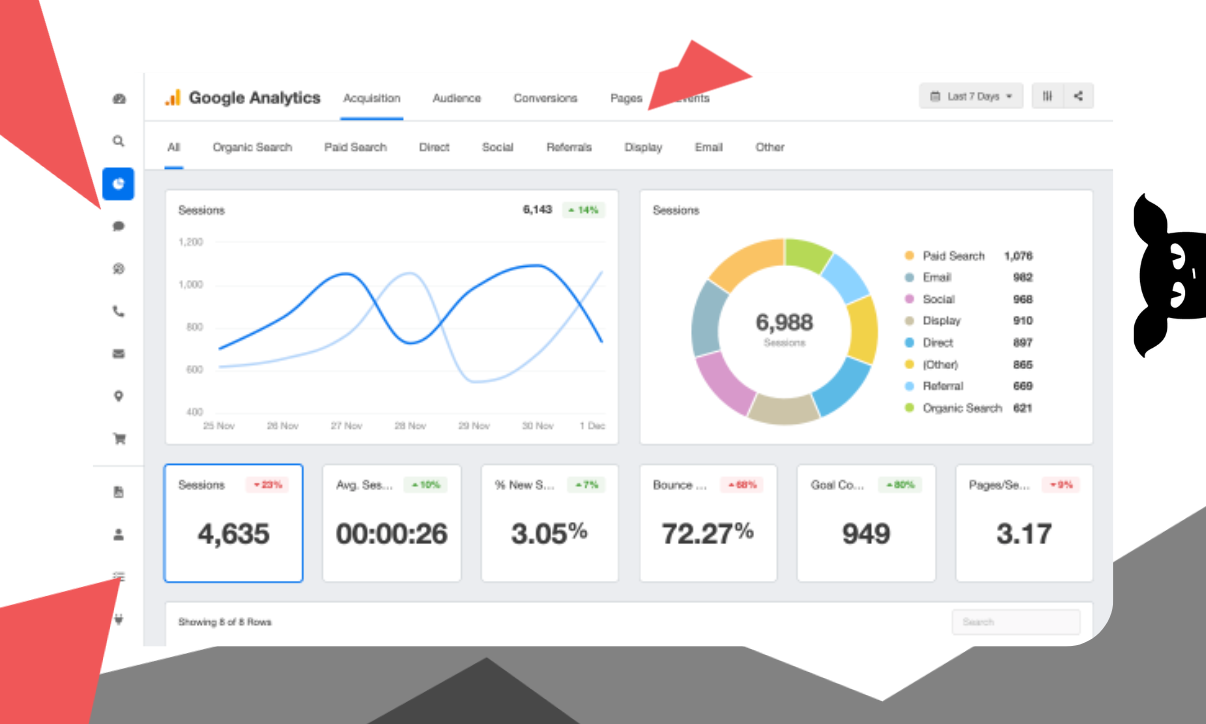Open the Direct channel sub-tab

[434, 147]
